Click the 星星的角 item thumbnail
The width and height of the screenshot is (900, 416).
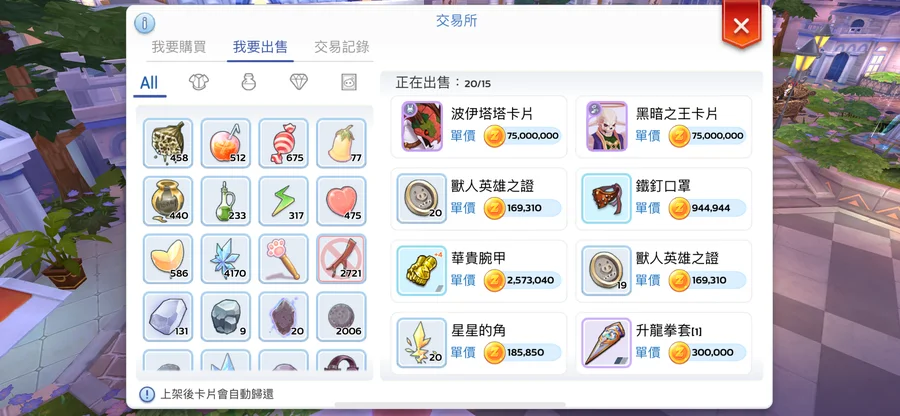421,343
